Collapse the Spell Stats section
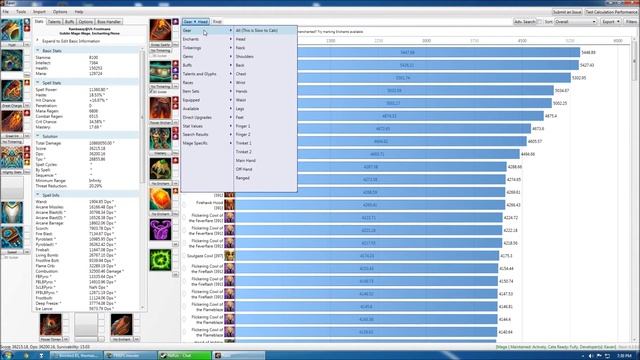This screenshot has width=640, height=360. (38, 82)
